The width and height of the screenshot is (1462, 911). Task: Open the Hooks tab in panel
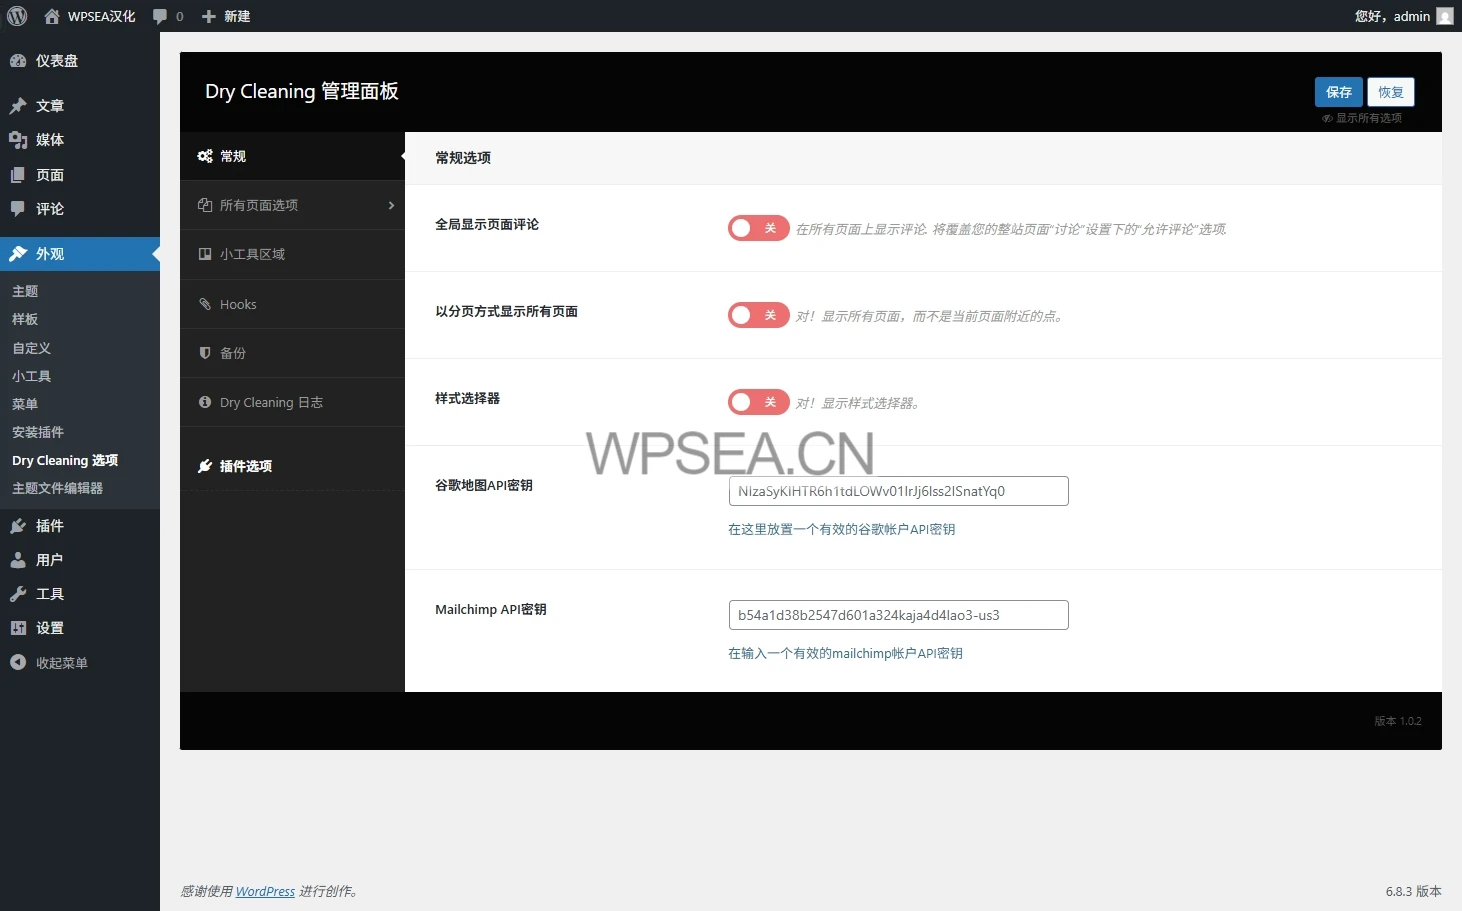pyautogui.click(x=238, y=304)
